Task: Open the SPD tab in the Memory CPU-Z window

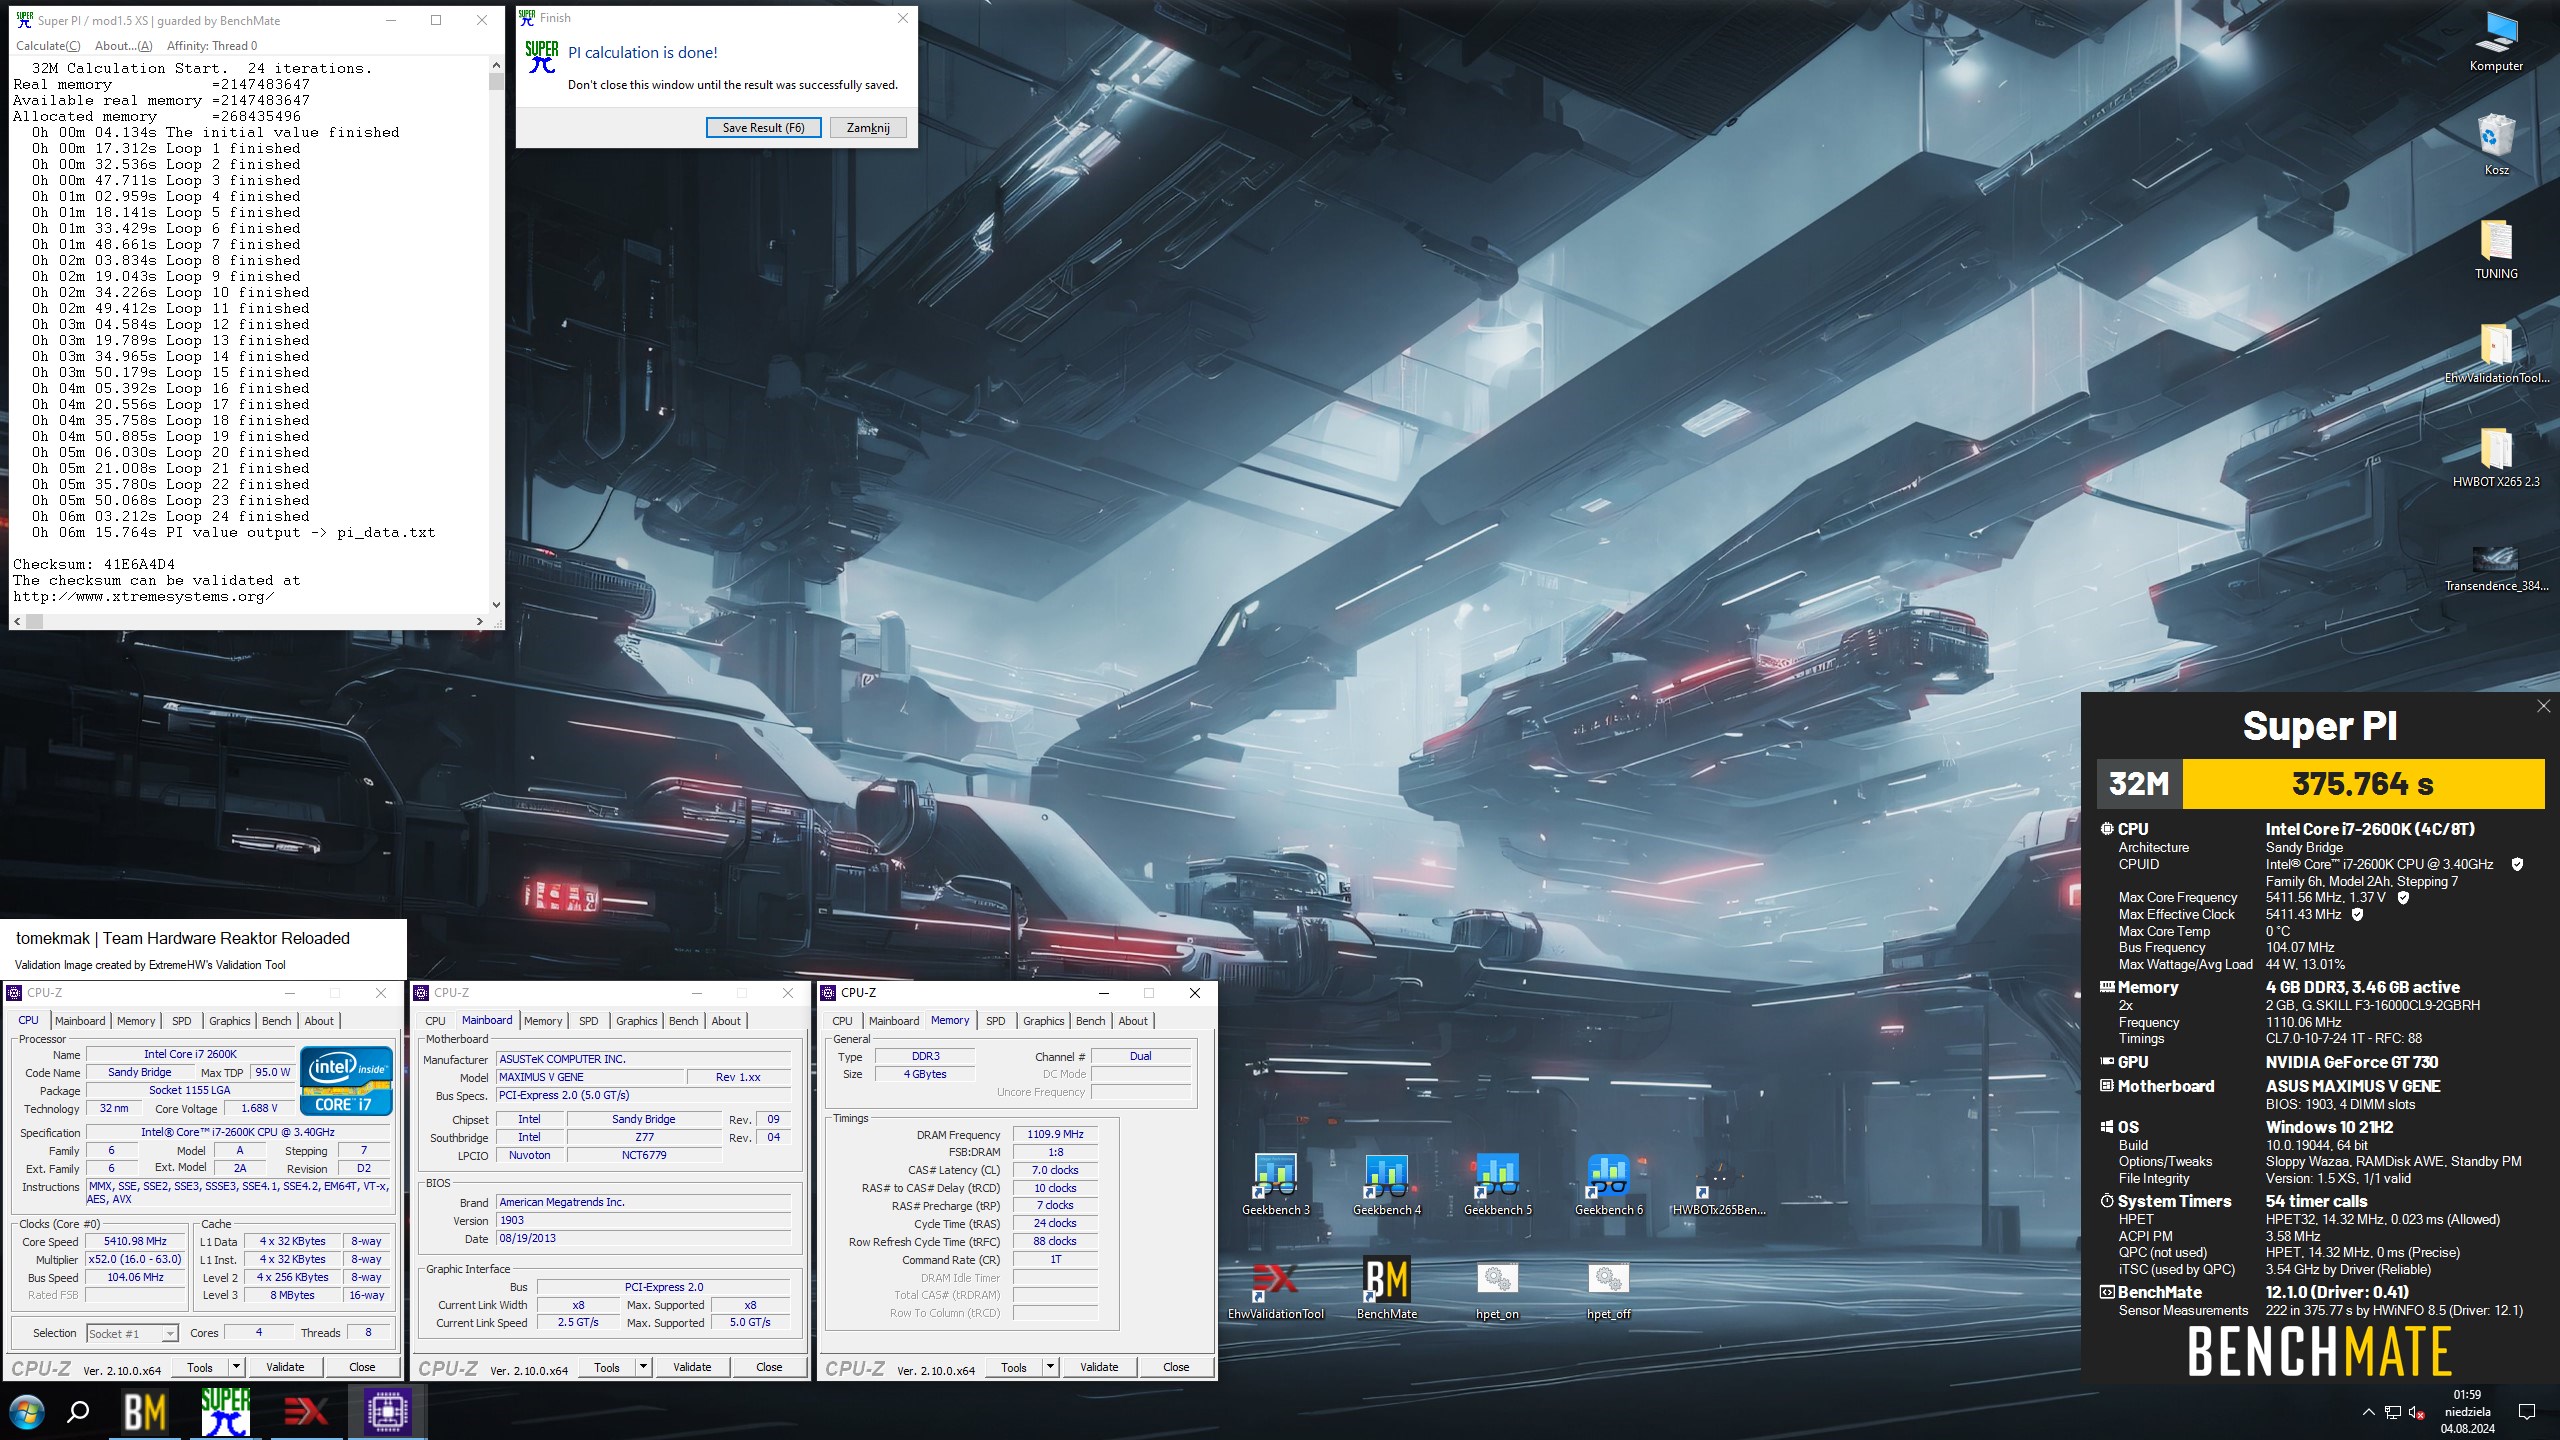Action: tap(995, 1020)
